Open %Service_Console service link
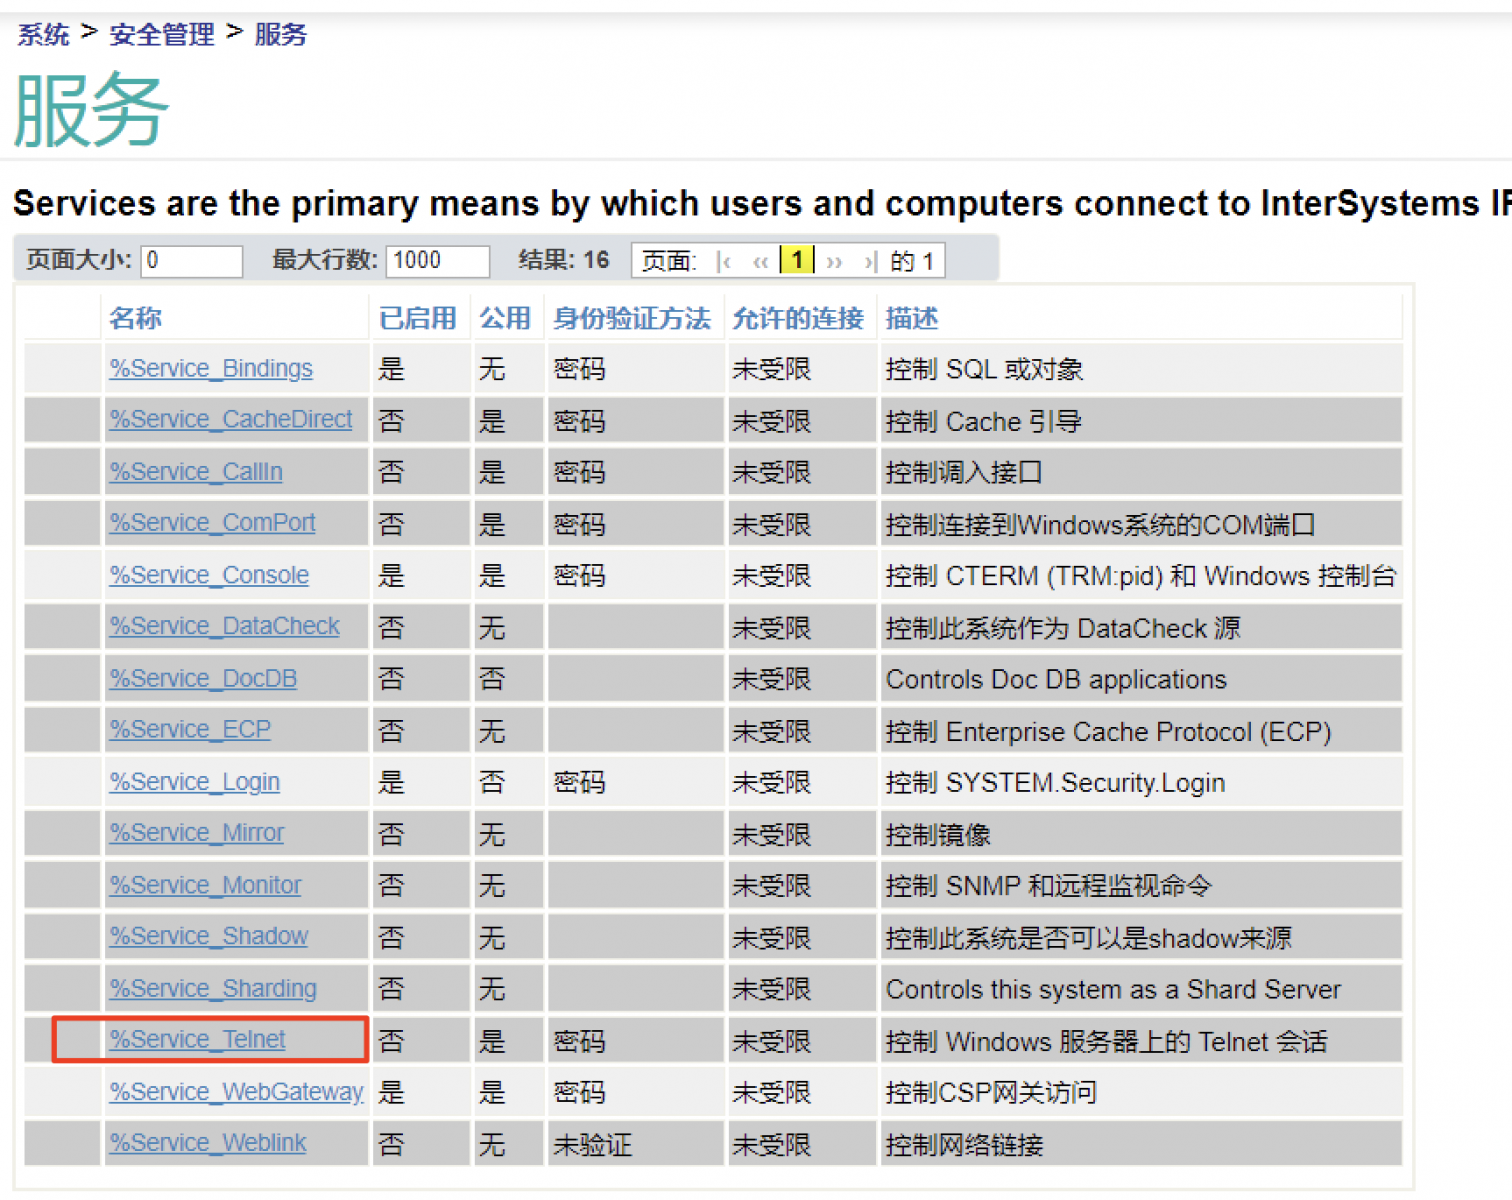 [x=209, y=576]
